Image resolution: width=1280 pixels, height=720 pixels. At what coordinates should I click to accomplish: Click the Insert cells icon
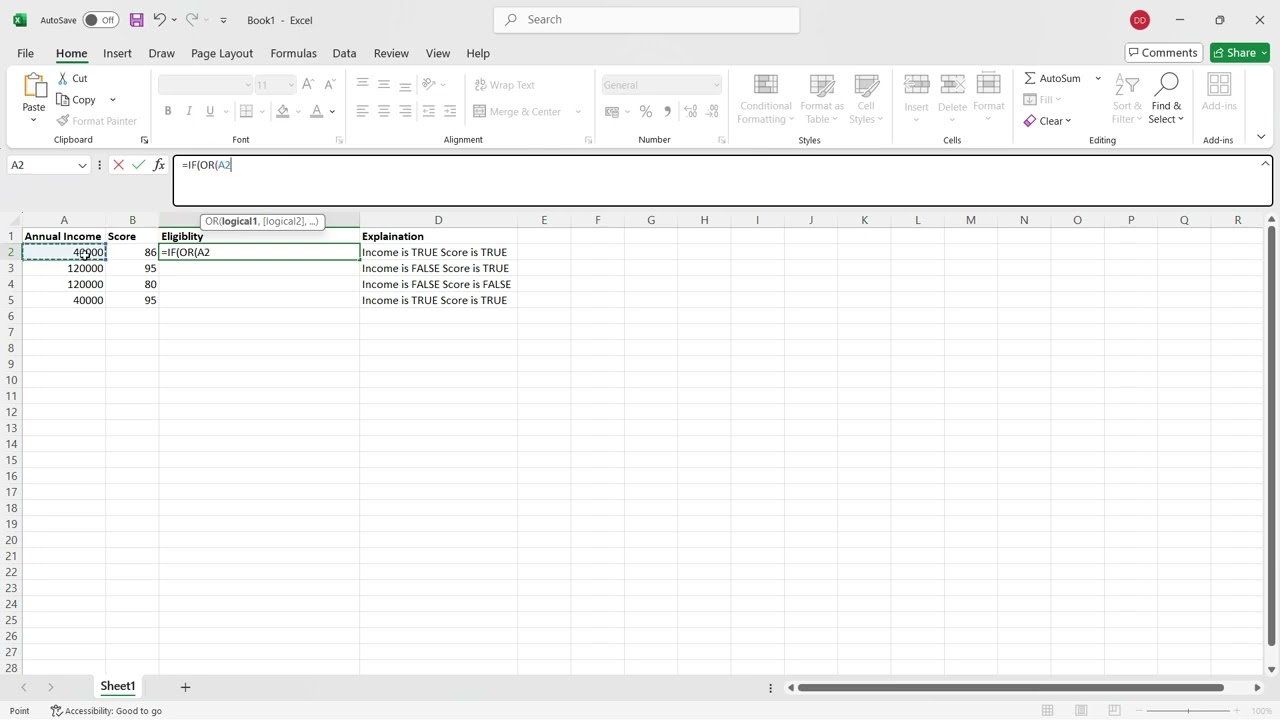click(x=916, y=85)
